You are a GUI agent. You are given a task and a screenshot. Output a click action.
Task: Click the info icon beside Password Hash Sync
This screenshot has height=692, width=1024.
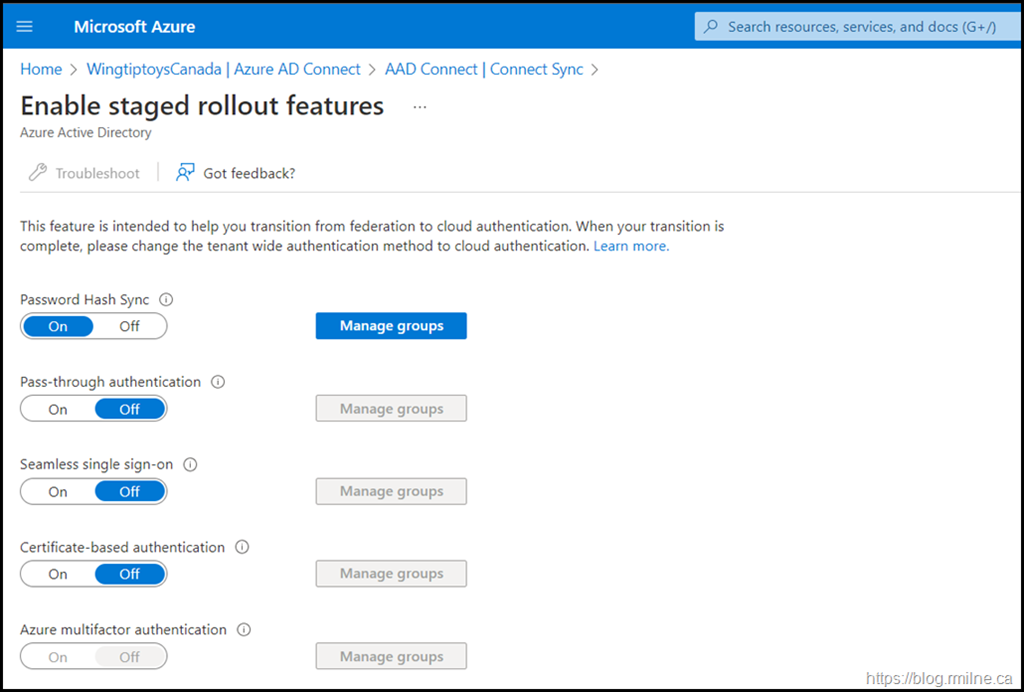(167, 299)
